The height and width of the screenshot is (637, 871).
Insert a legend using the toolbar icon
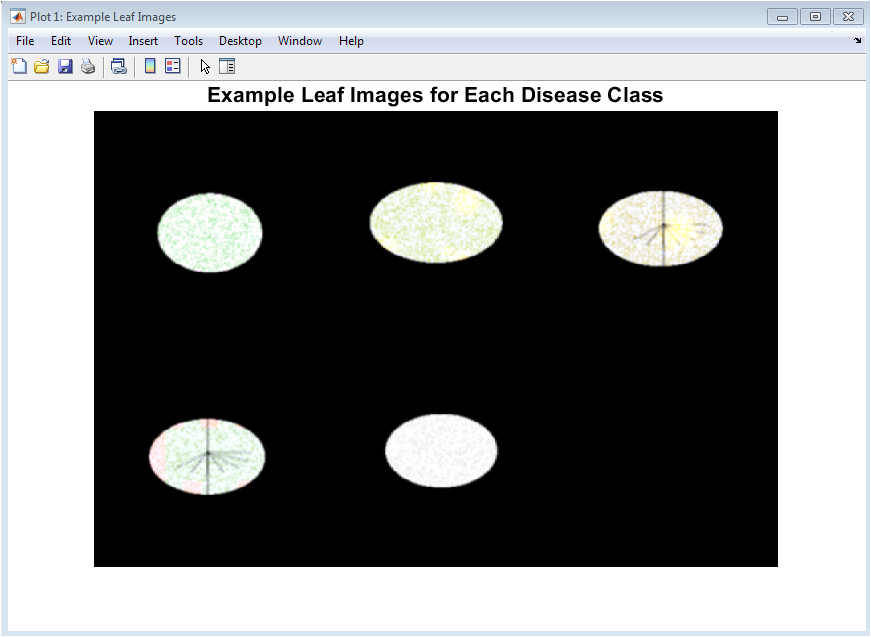click(x=172, y=67)
